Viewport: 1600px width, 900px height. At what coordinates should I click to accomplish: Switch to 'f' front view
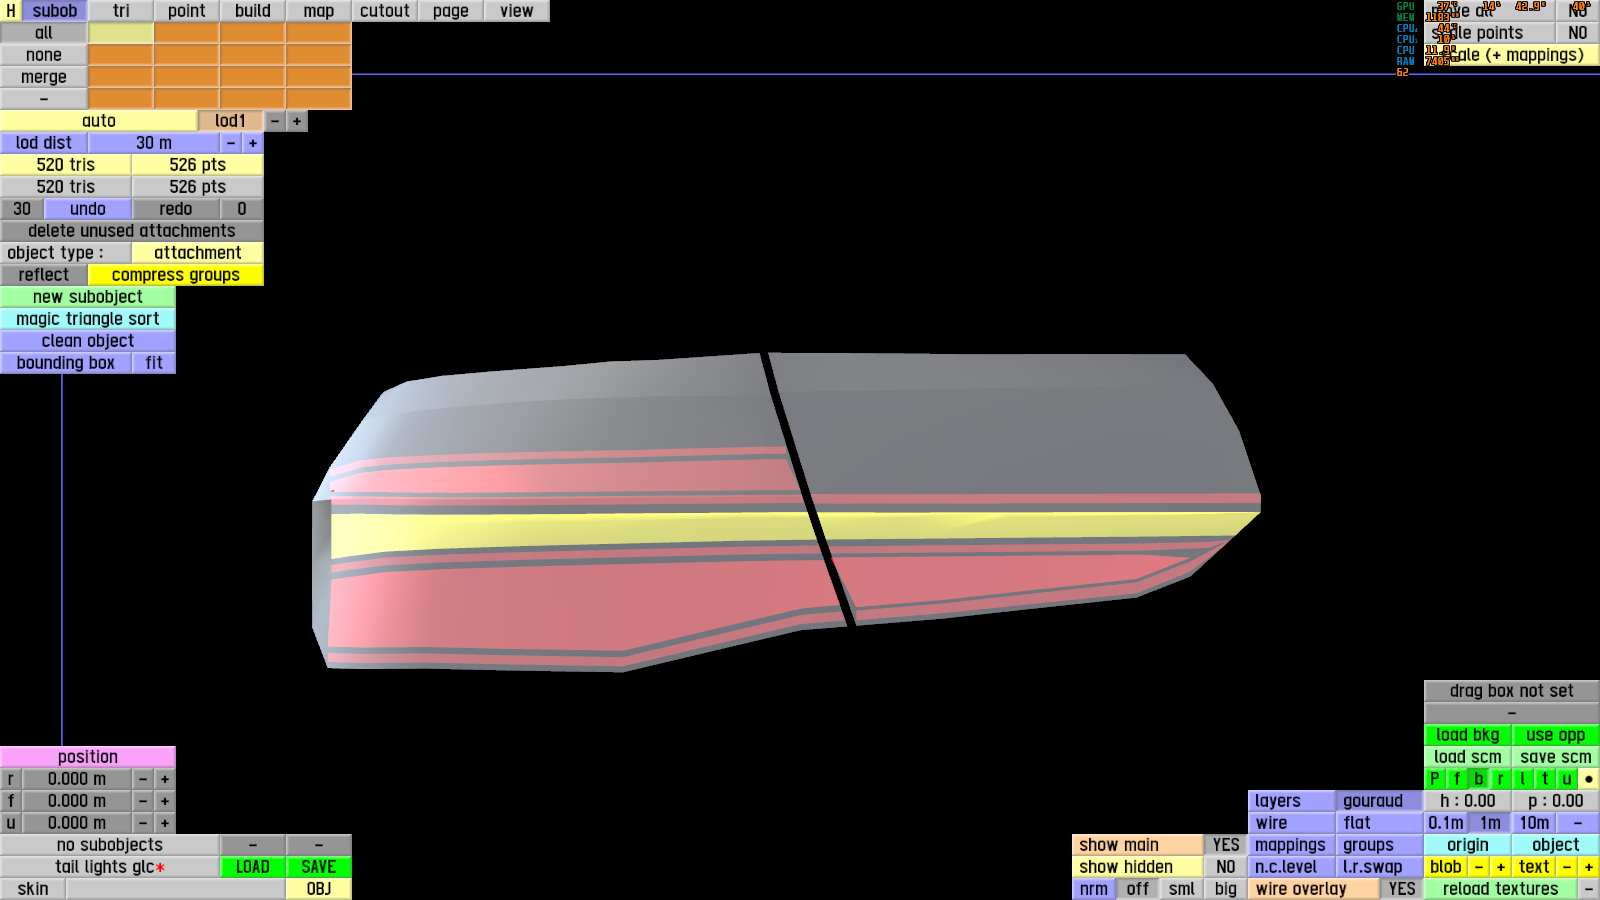[x=1457, y=779]
